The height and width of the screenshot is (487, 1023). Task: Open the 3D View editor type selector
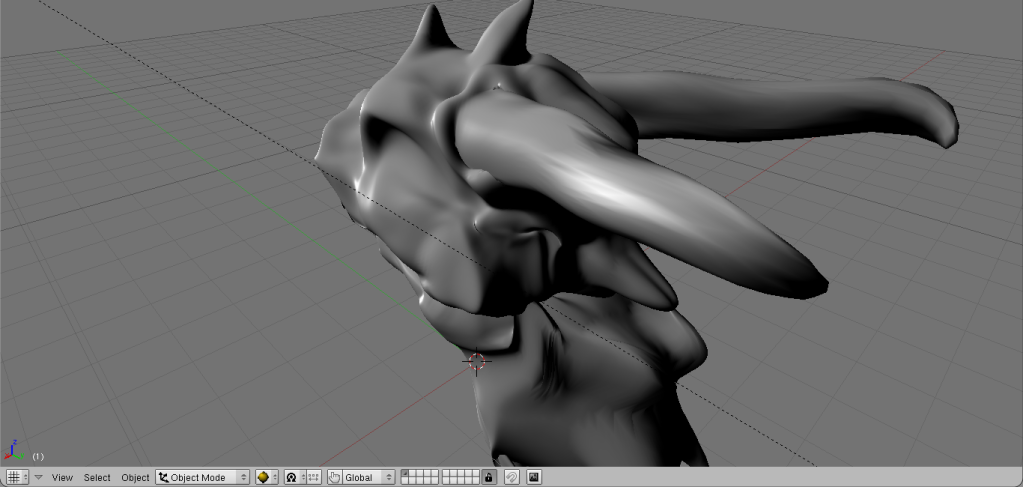17,478
